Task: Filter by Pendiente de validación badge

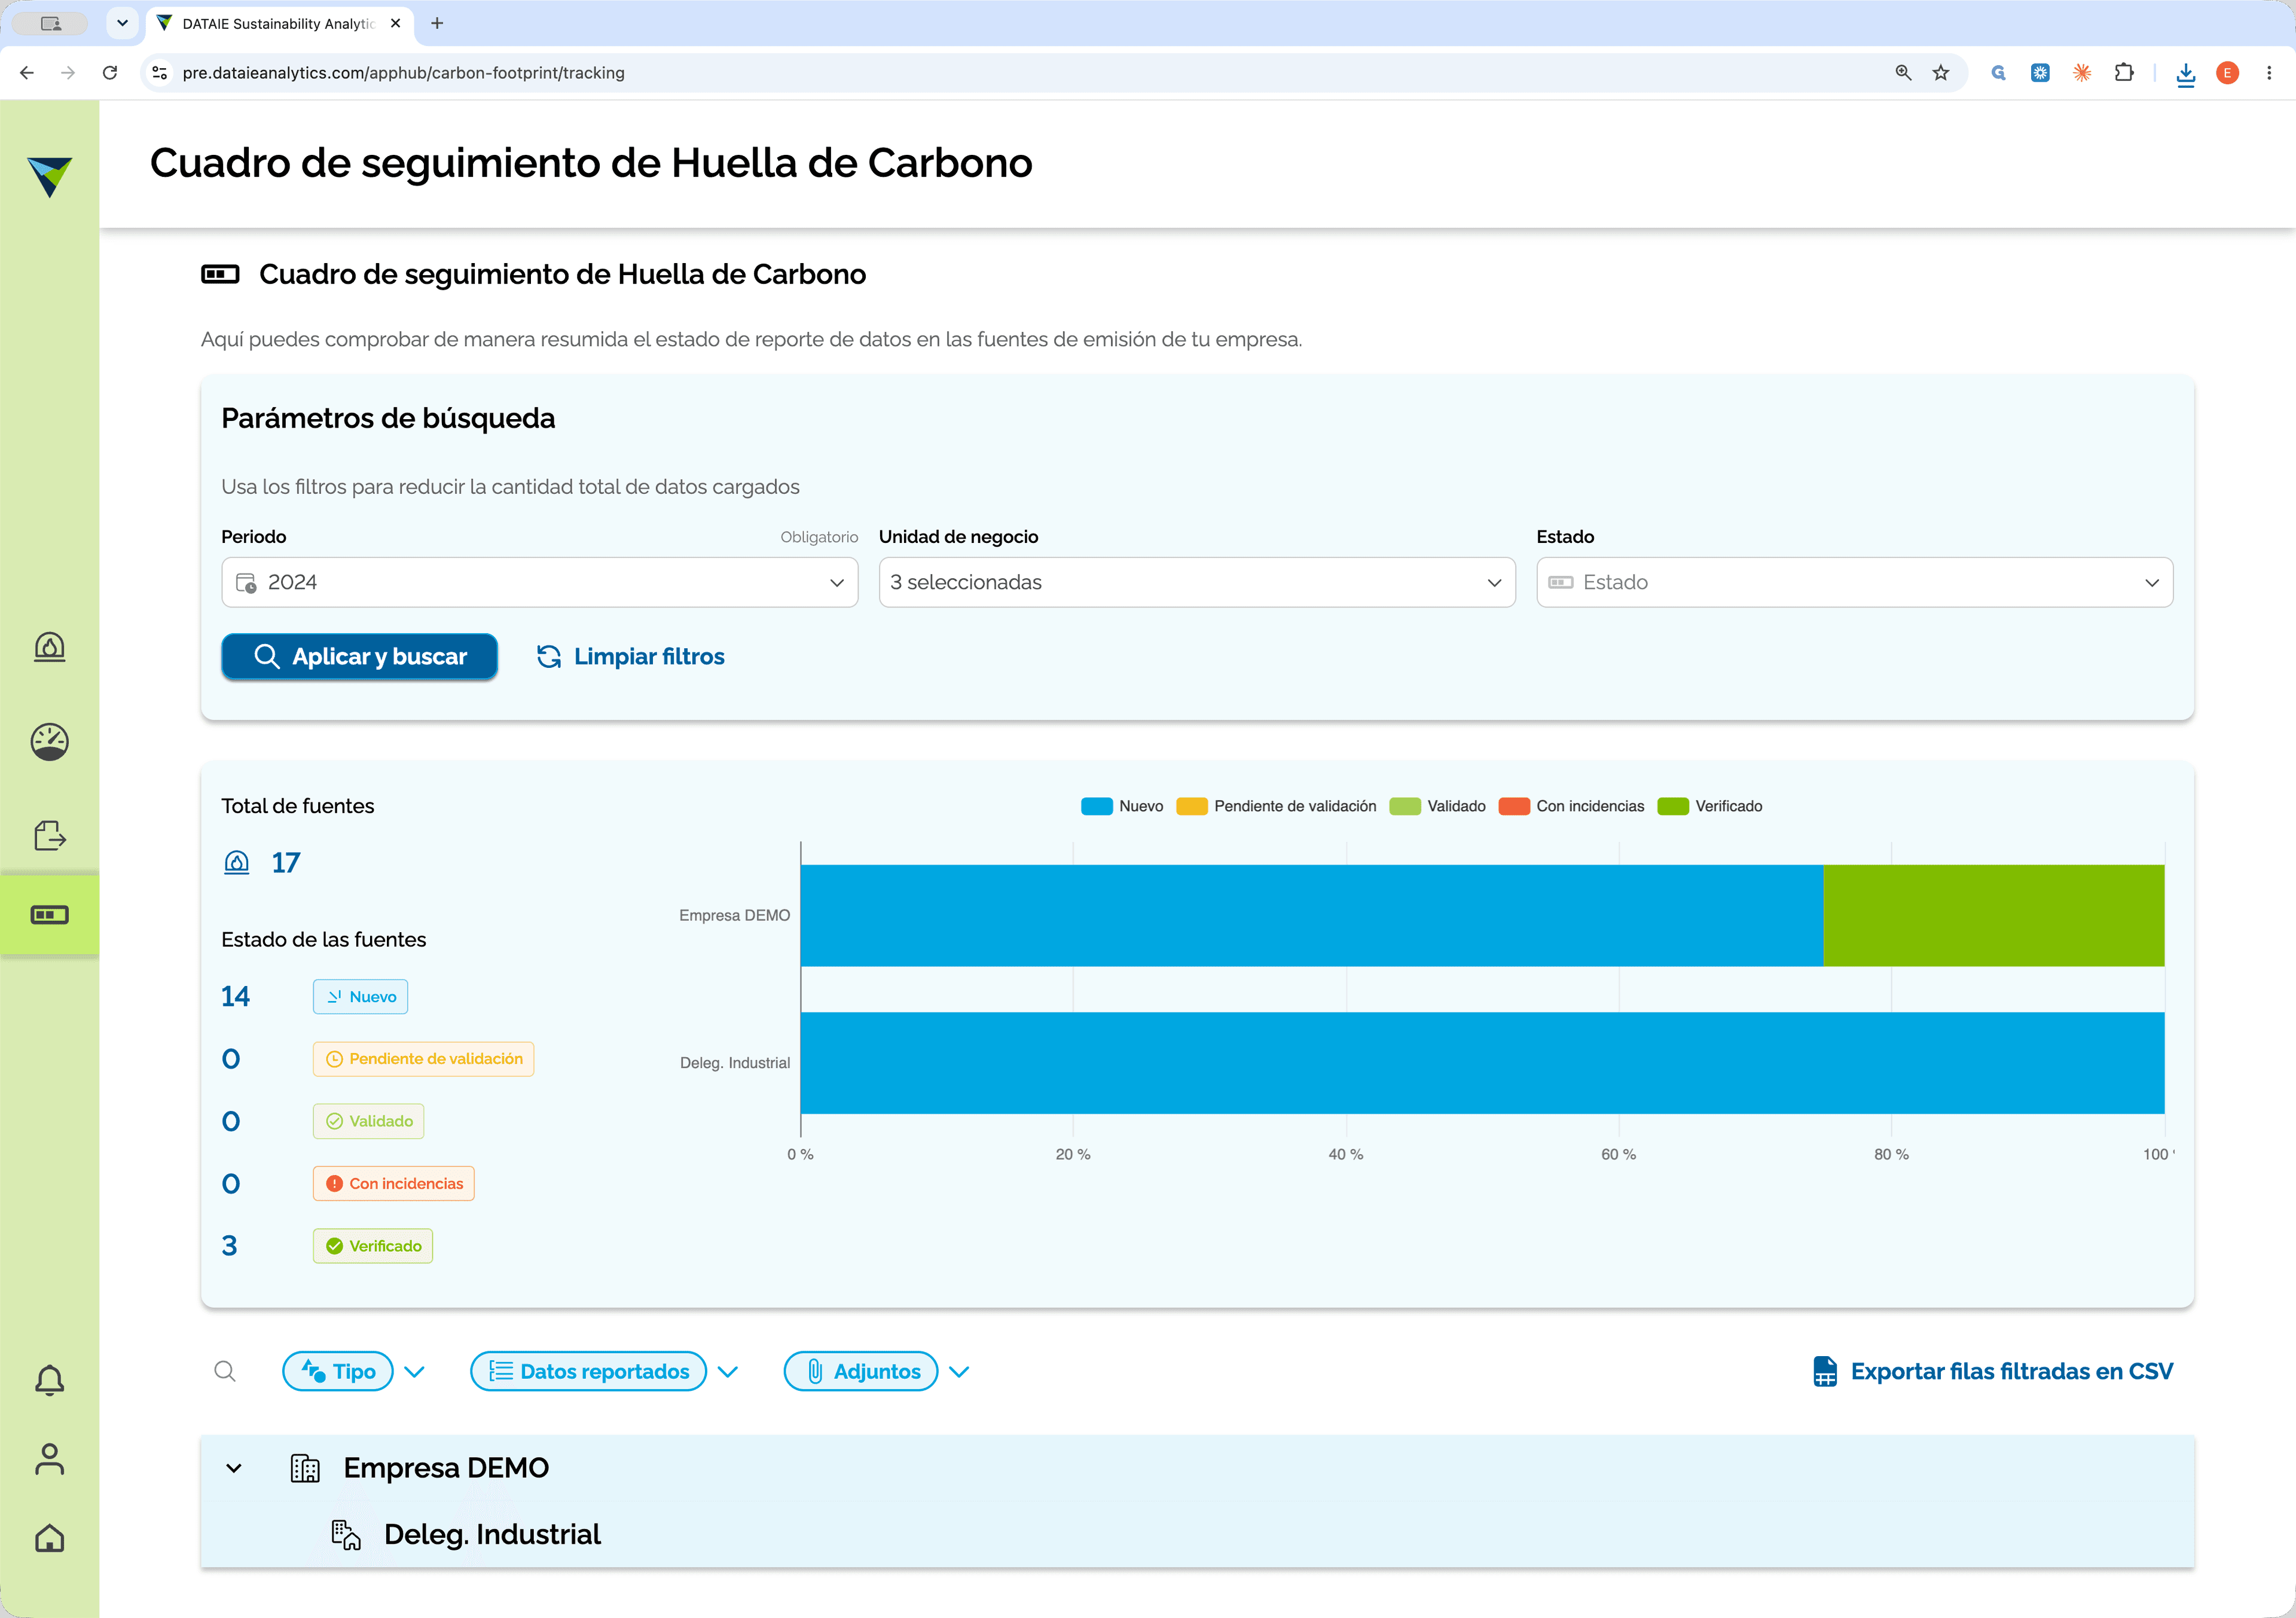Action: [423, 1059]
